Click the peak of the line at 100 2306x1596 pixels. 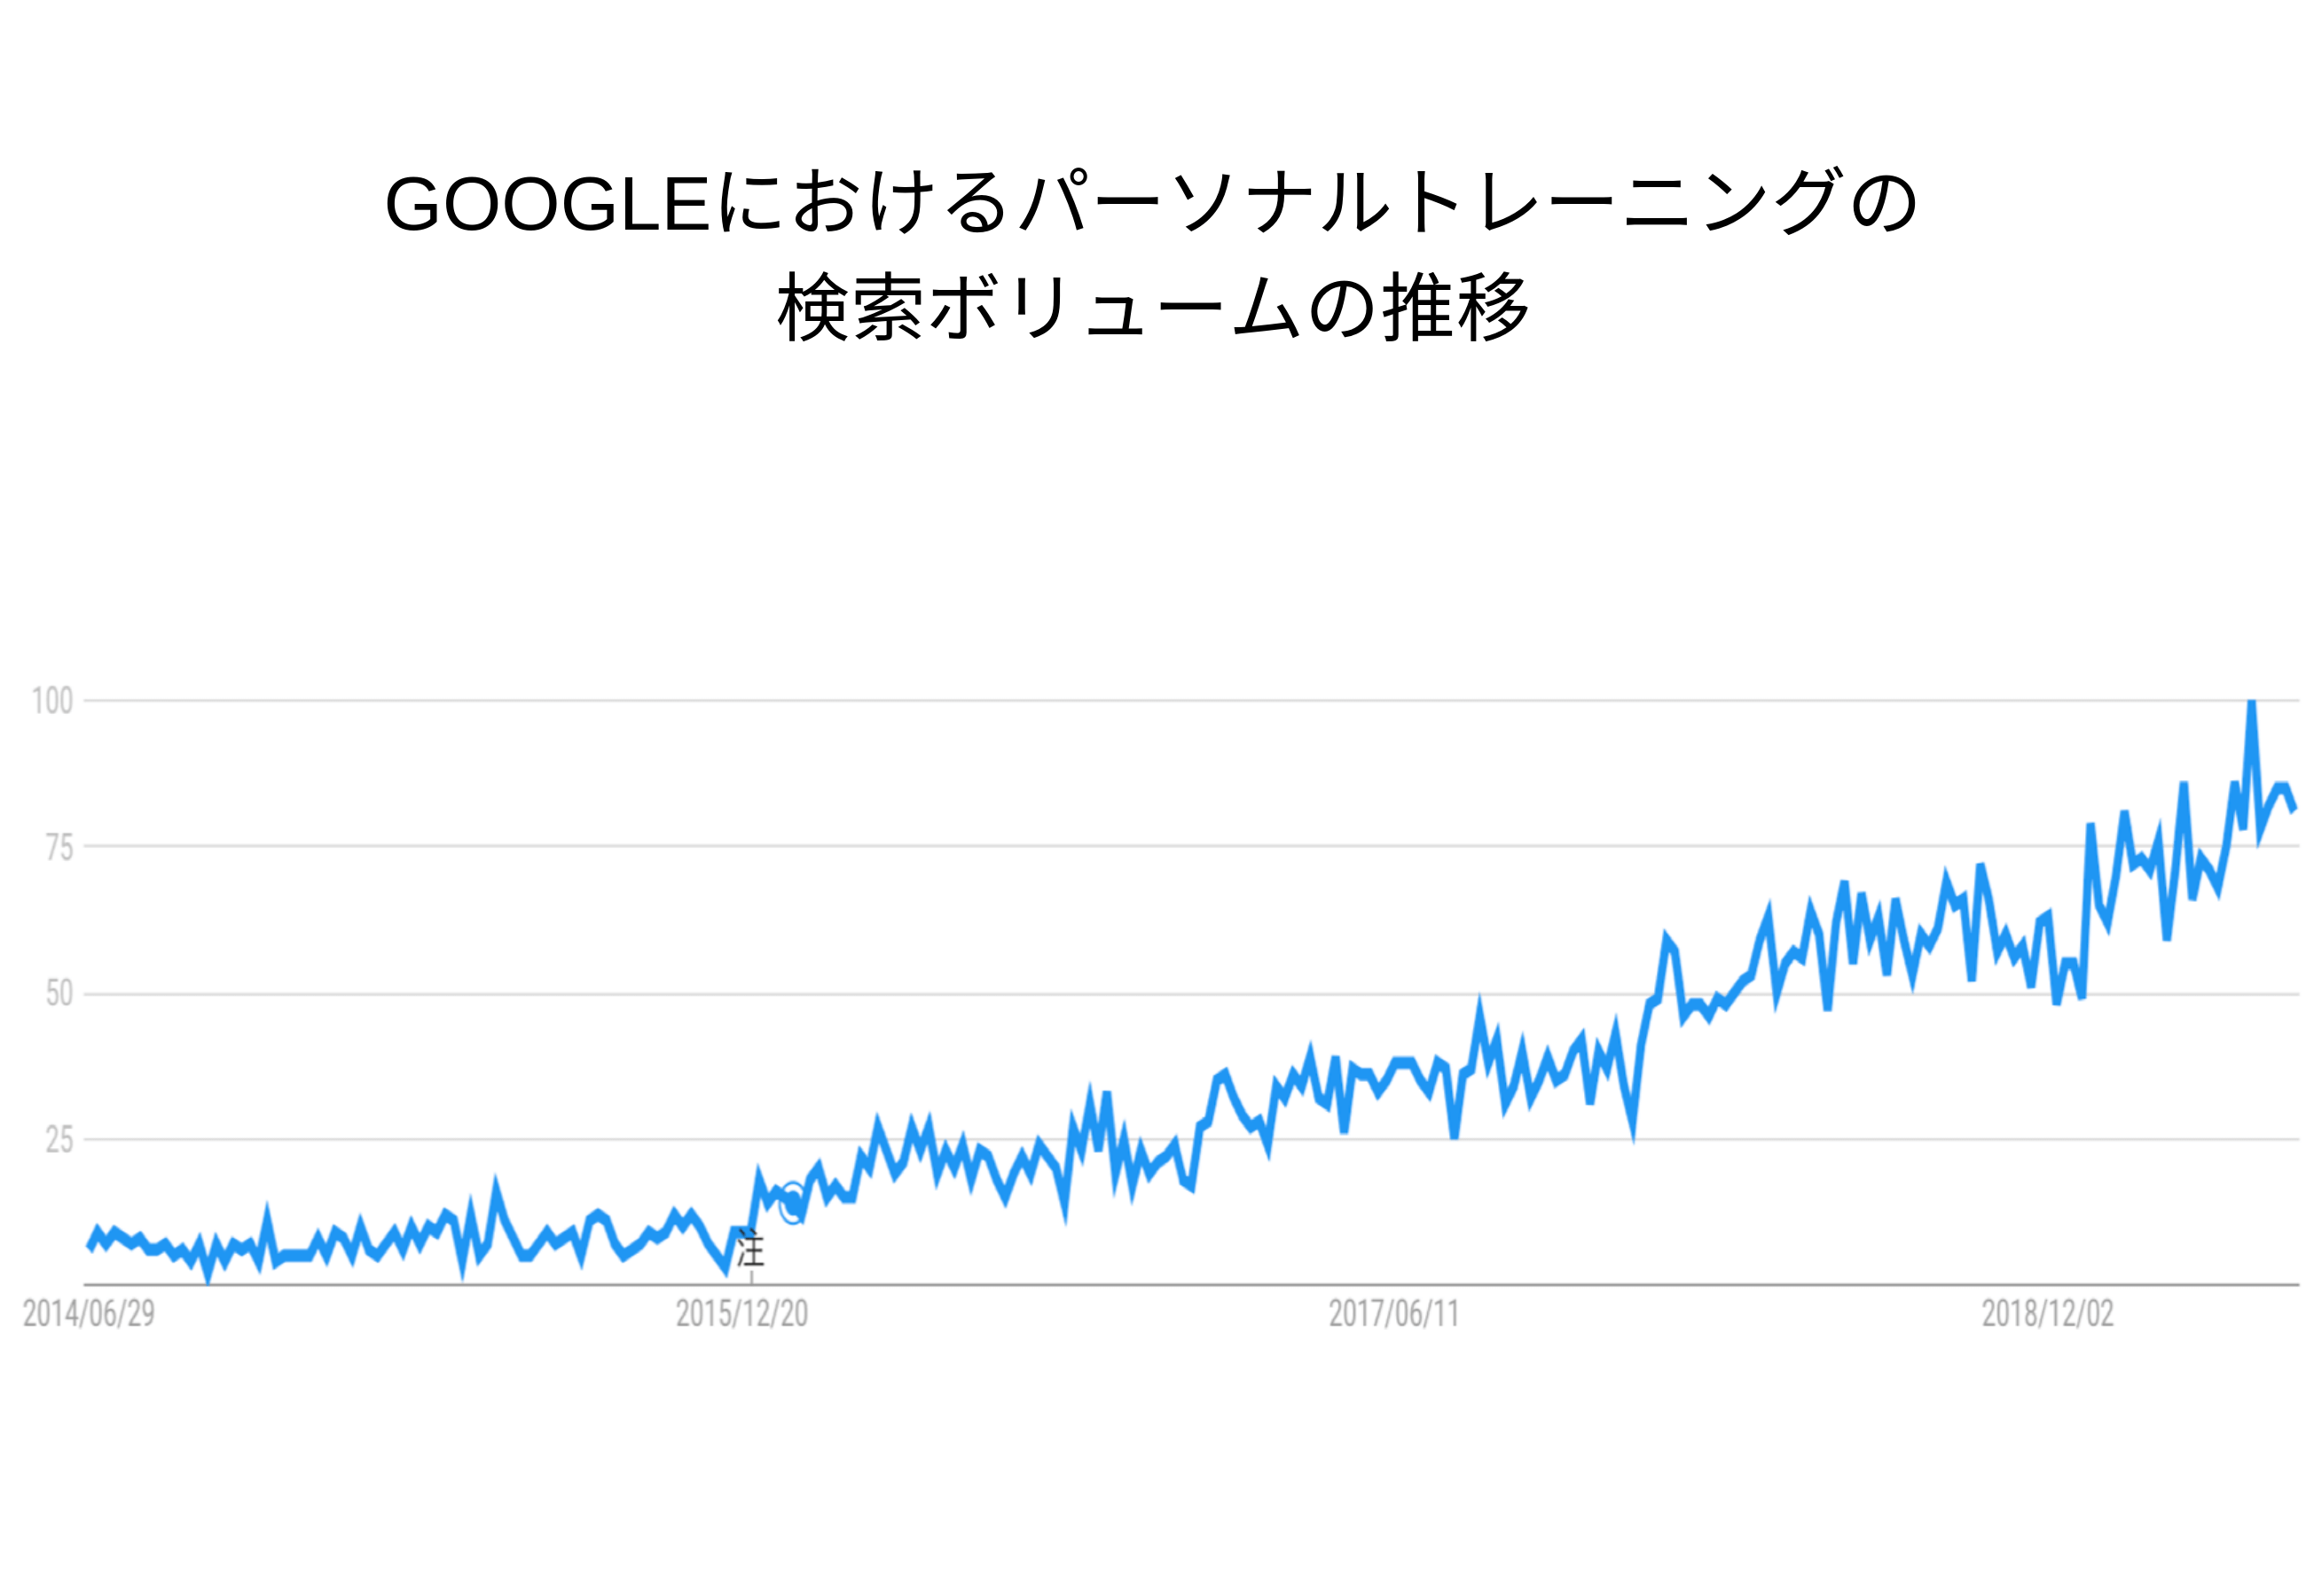(2251, 703)
